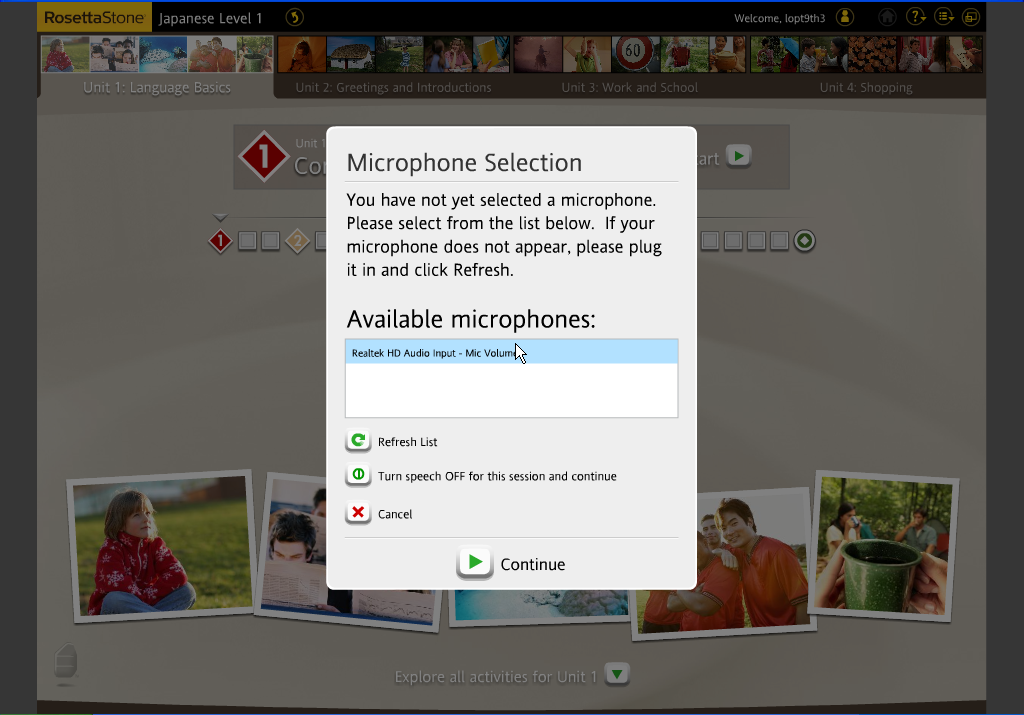Click the Home icon in top bar
1024x715 pixels.
[x=887, y=17]
